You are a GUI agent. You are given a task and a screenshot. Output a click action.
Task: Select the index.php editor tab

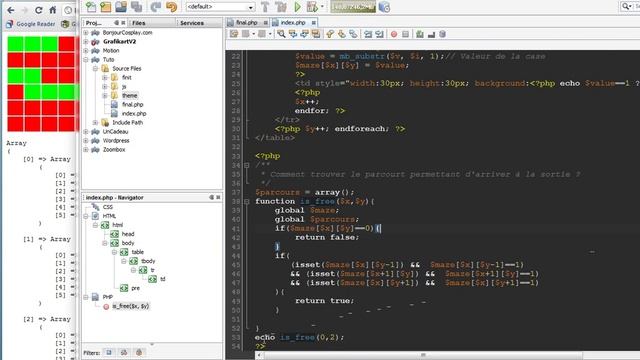[293, 22]
